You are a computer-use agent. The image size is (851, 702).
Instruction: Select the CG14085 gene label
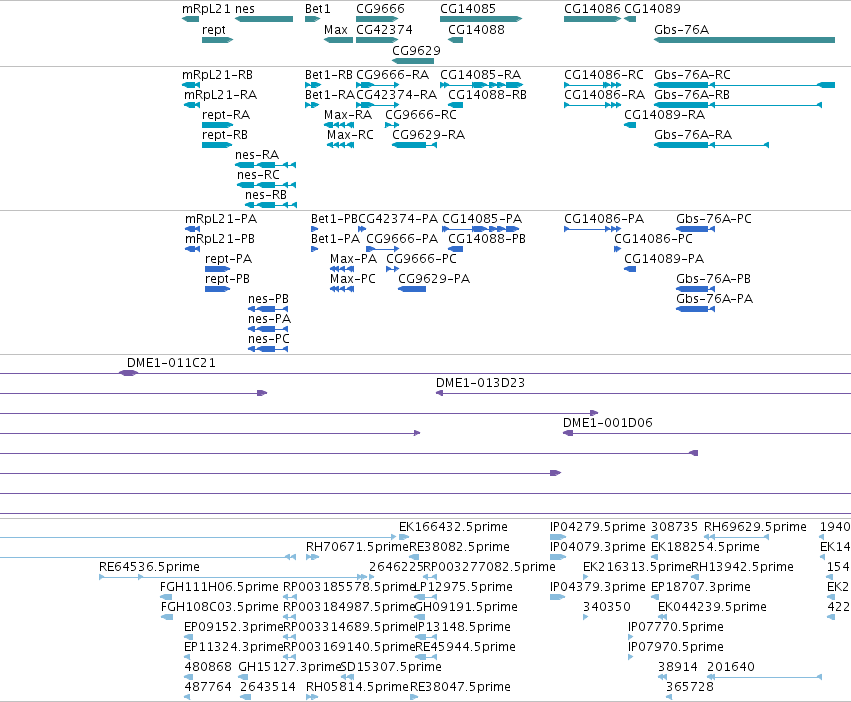tap(468, 9)
